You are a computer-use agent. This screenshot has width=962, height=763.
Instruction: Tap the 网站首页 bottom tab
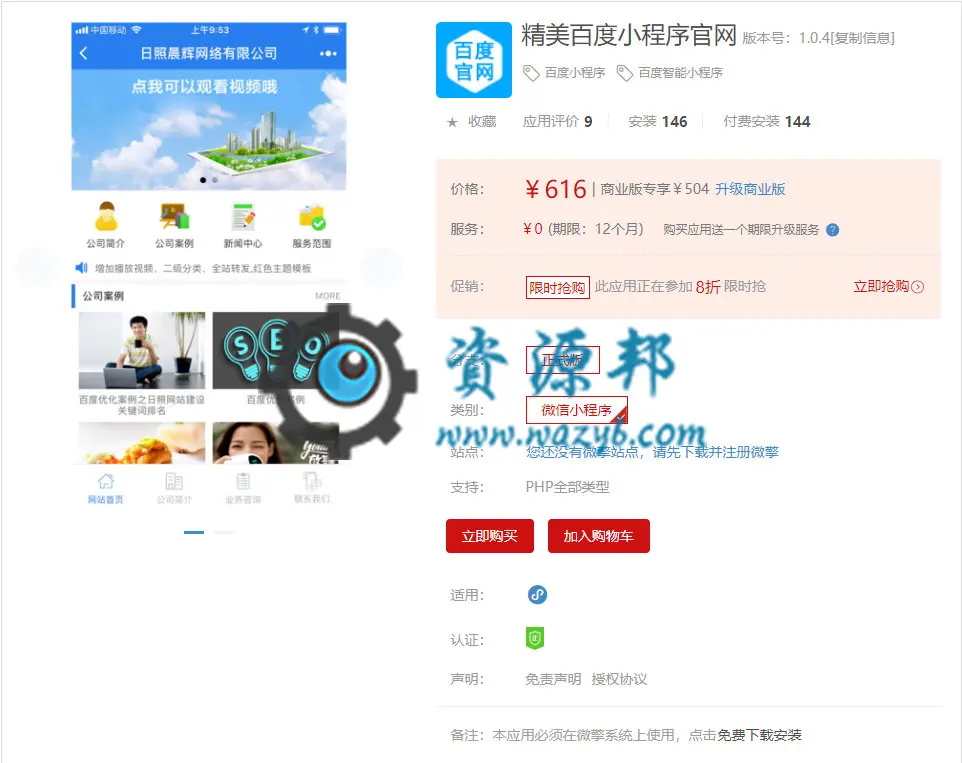point(106,489)
